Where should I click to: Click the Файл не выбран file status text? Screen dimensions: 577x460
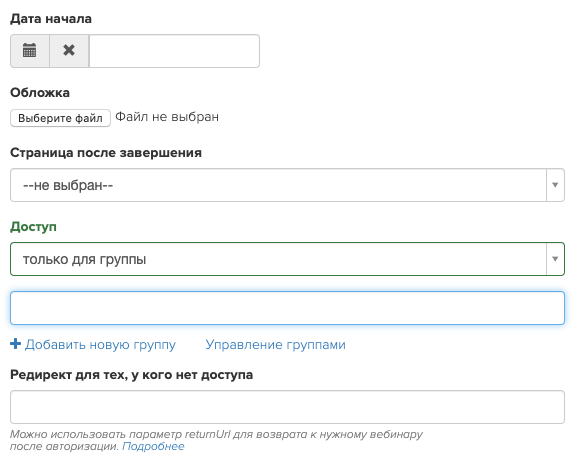click(x=167, y=117)
